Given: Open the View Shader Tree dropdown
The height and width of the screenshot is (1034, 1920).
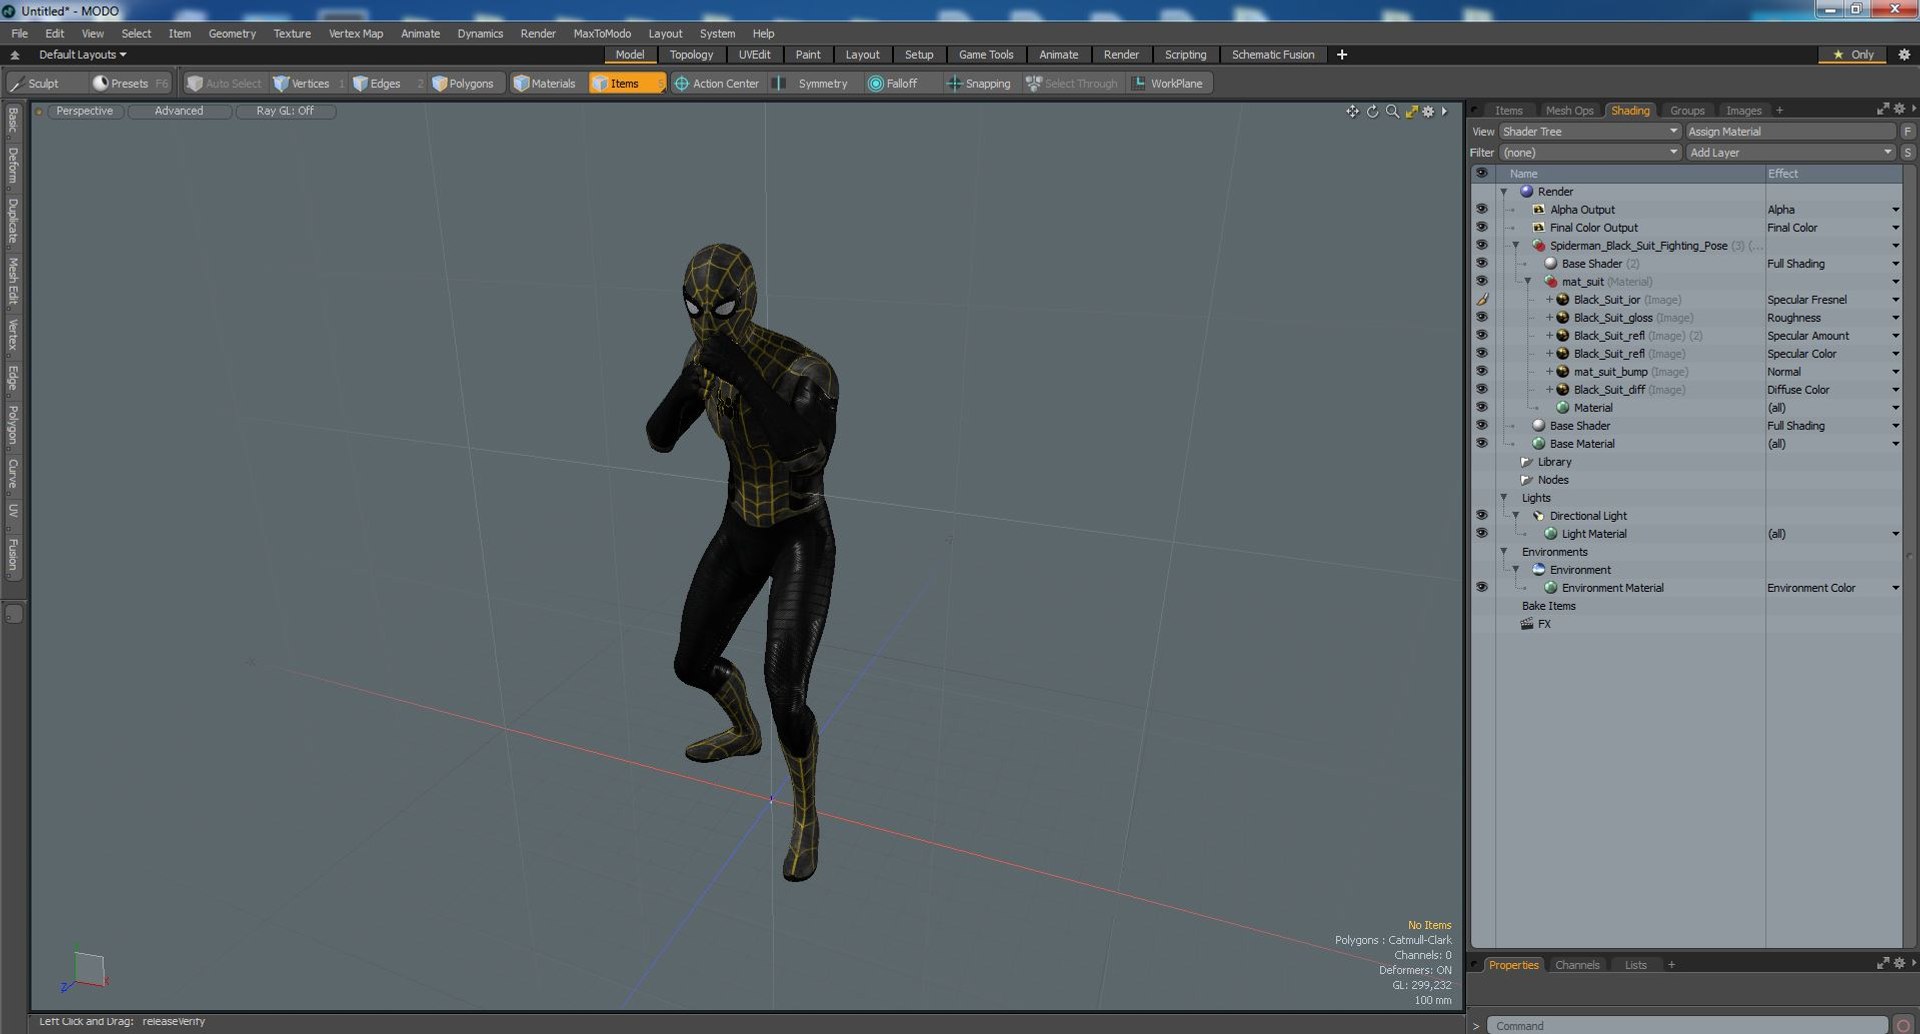Looking at the screenshot, I should (1589, 132).
